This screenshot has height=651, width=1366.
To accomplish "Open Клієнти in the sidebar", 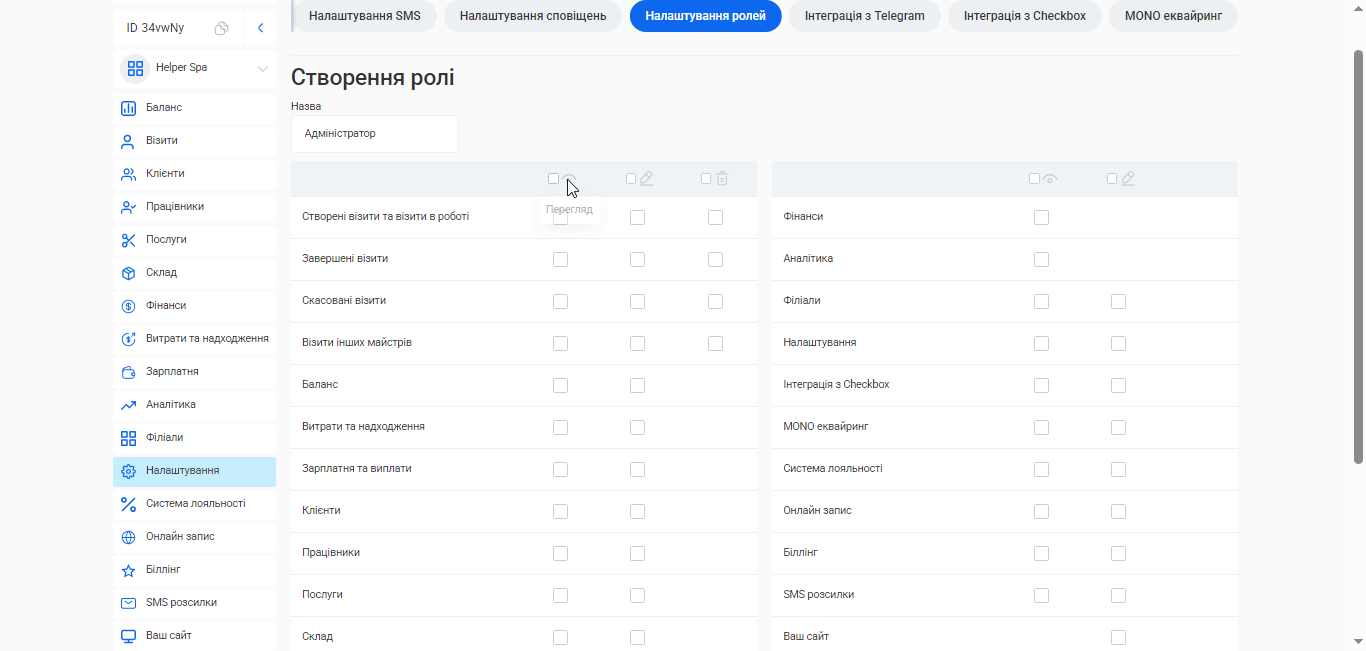I will [x=165, y=174].
